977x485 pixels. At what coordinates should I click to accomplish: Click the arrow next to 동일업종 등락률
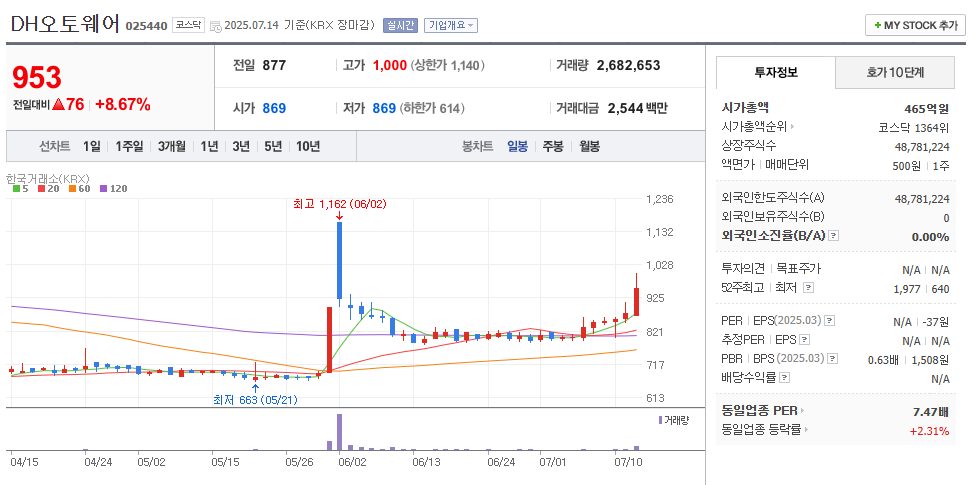pyautogui.click(x=806, y=430)
